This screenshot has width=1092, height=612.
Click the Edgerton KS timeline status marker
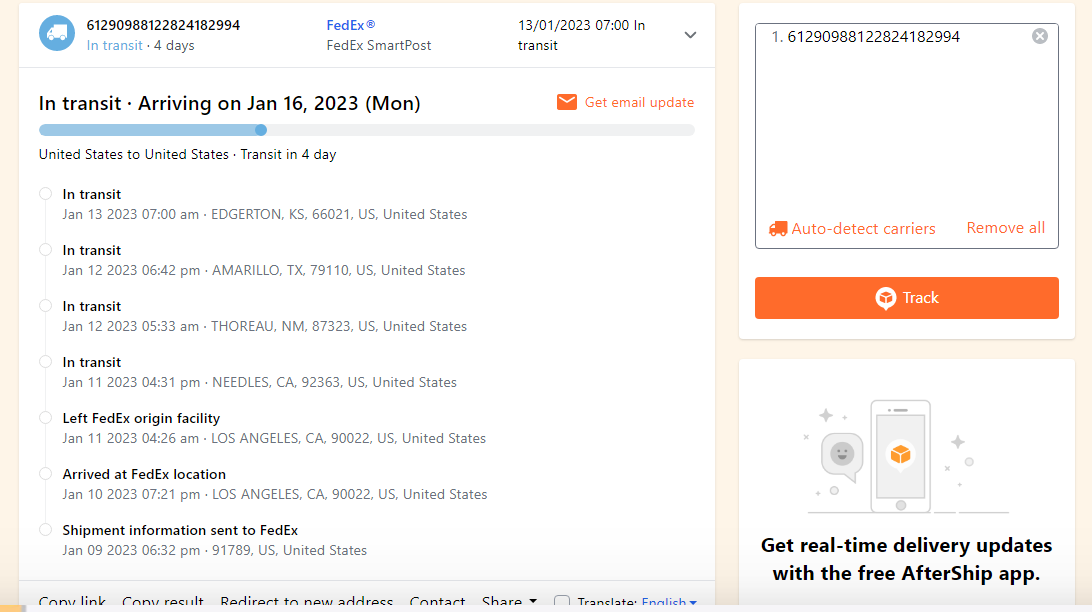coord(45,194)
